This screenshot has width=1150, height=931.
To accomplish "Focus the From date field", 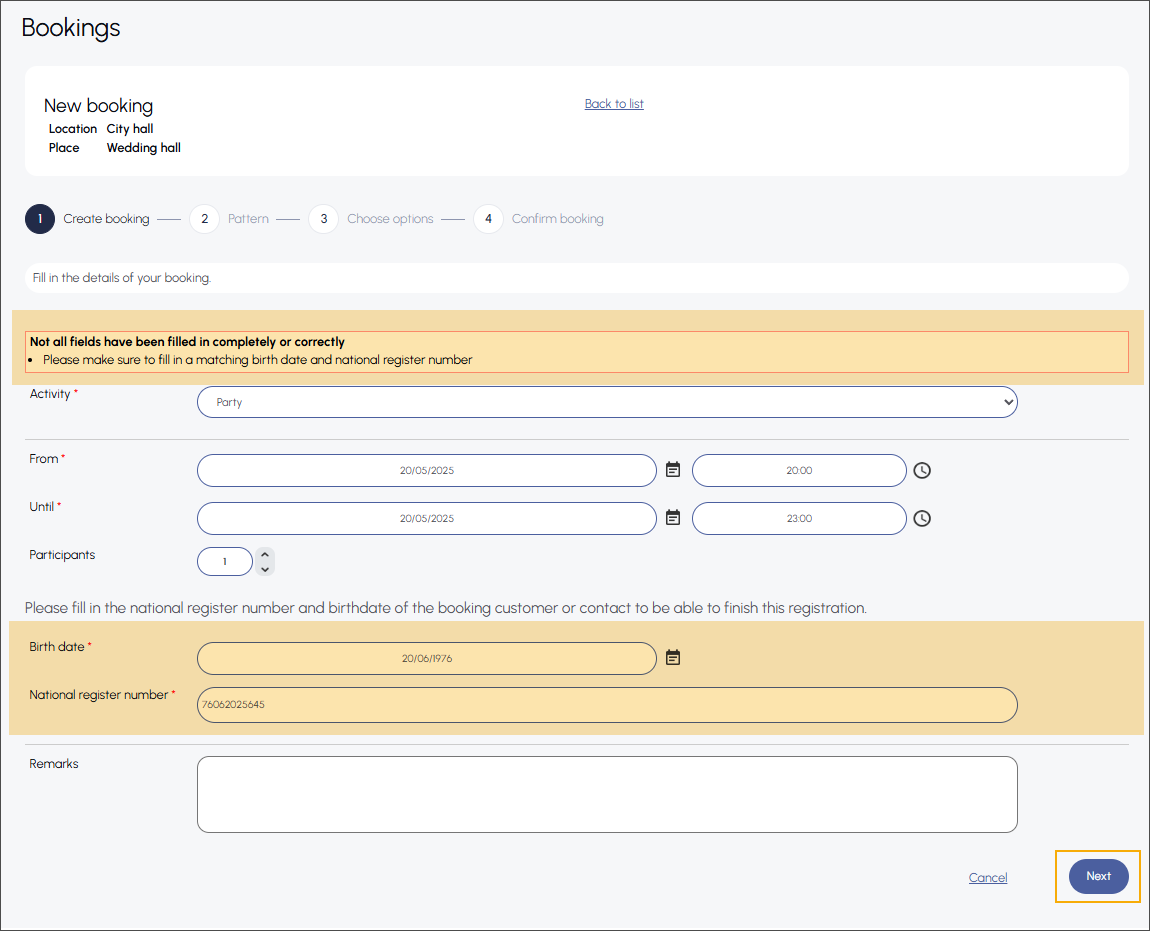I will point(427,470).
